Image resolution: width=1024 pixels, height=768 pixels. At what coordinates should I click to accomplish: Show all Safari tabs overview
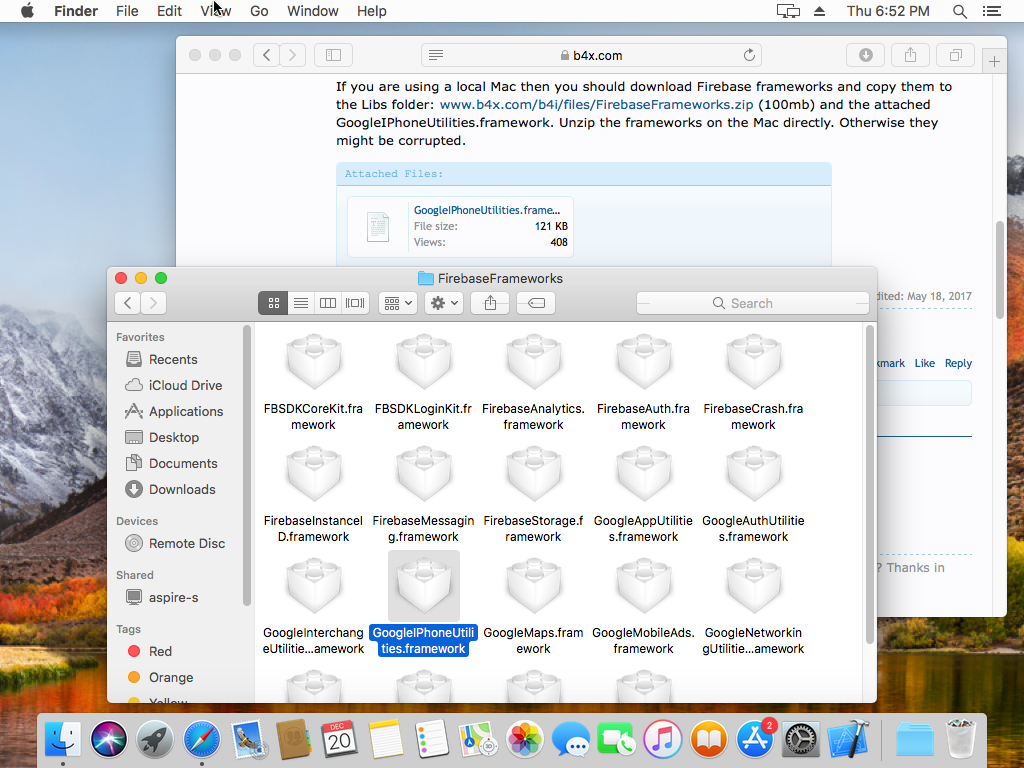tap(955, 55)
